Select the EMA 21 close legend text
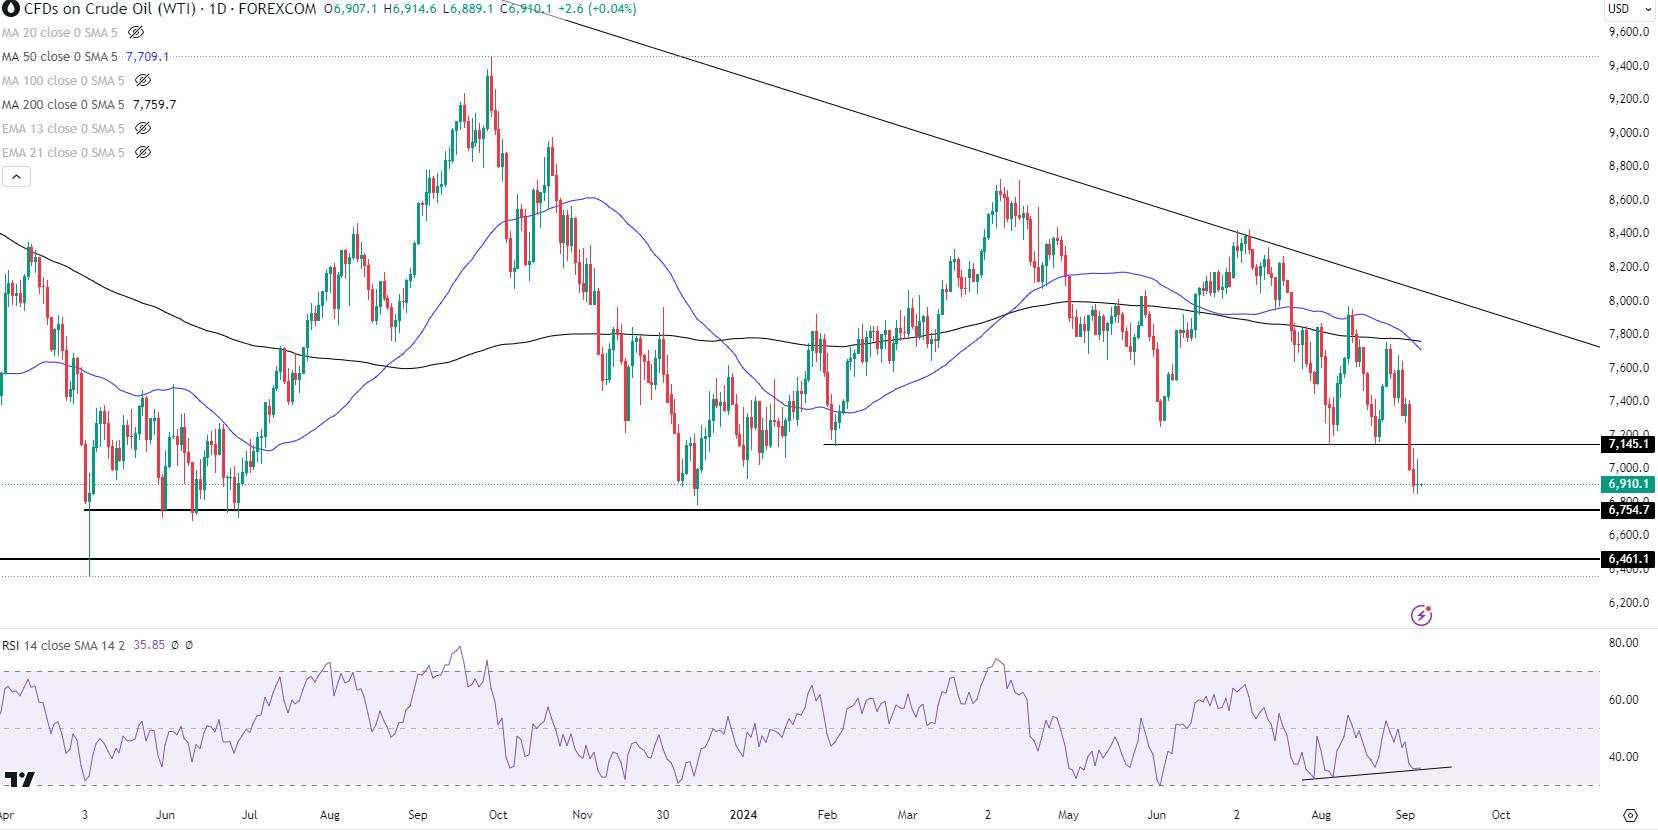Screen dimensions: 1658x830 point(63,153)
